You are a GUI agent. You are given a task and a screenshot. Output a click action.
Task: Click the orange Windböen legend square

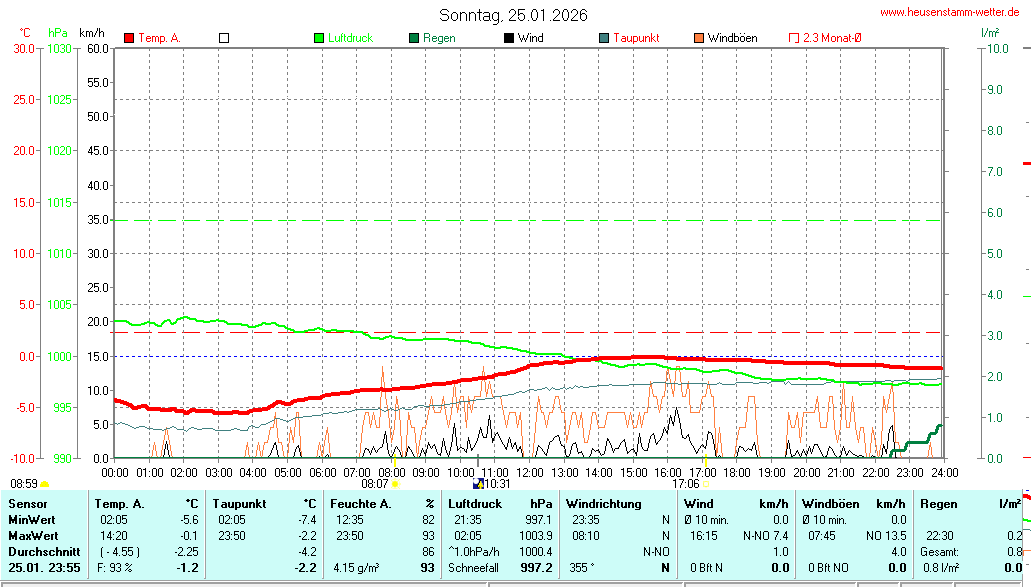(699, 38)
